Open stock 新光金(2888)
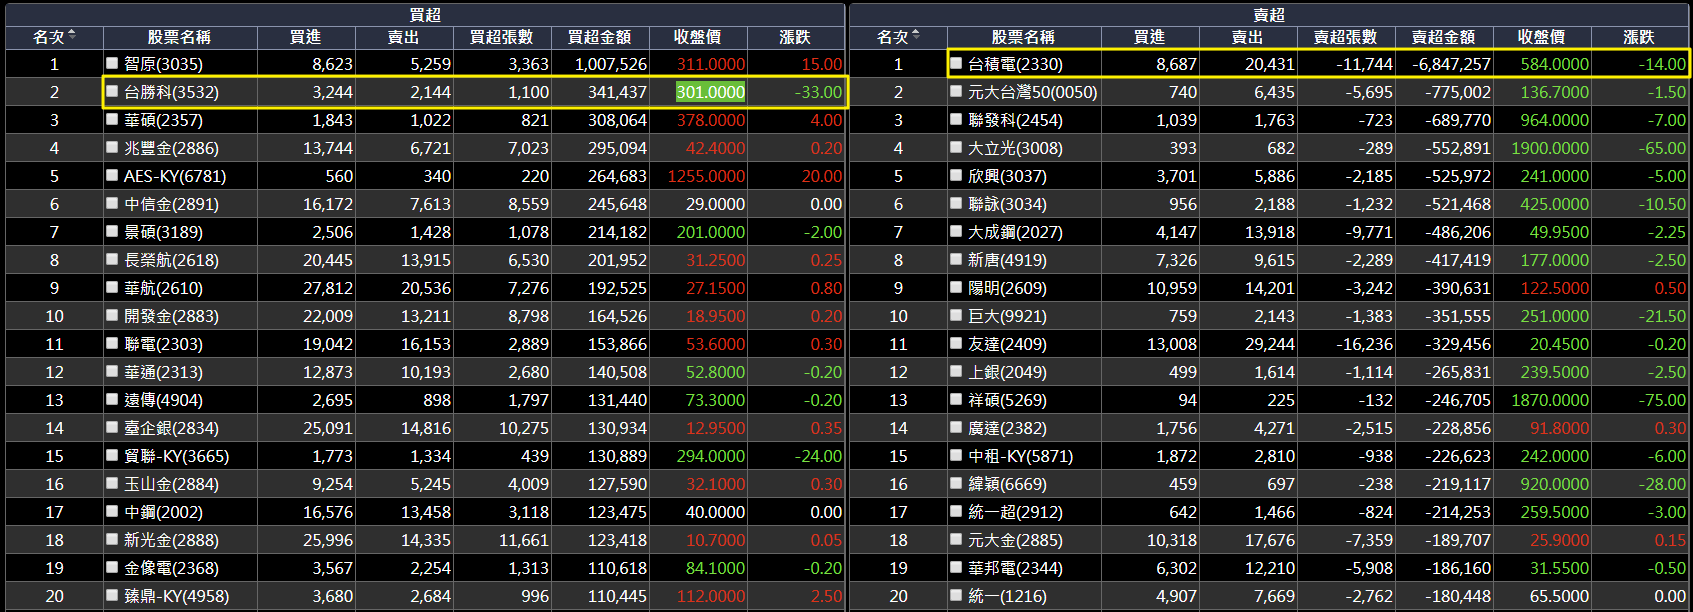Screen dimensions: 1693x612 click(171, 540)
